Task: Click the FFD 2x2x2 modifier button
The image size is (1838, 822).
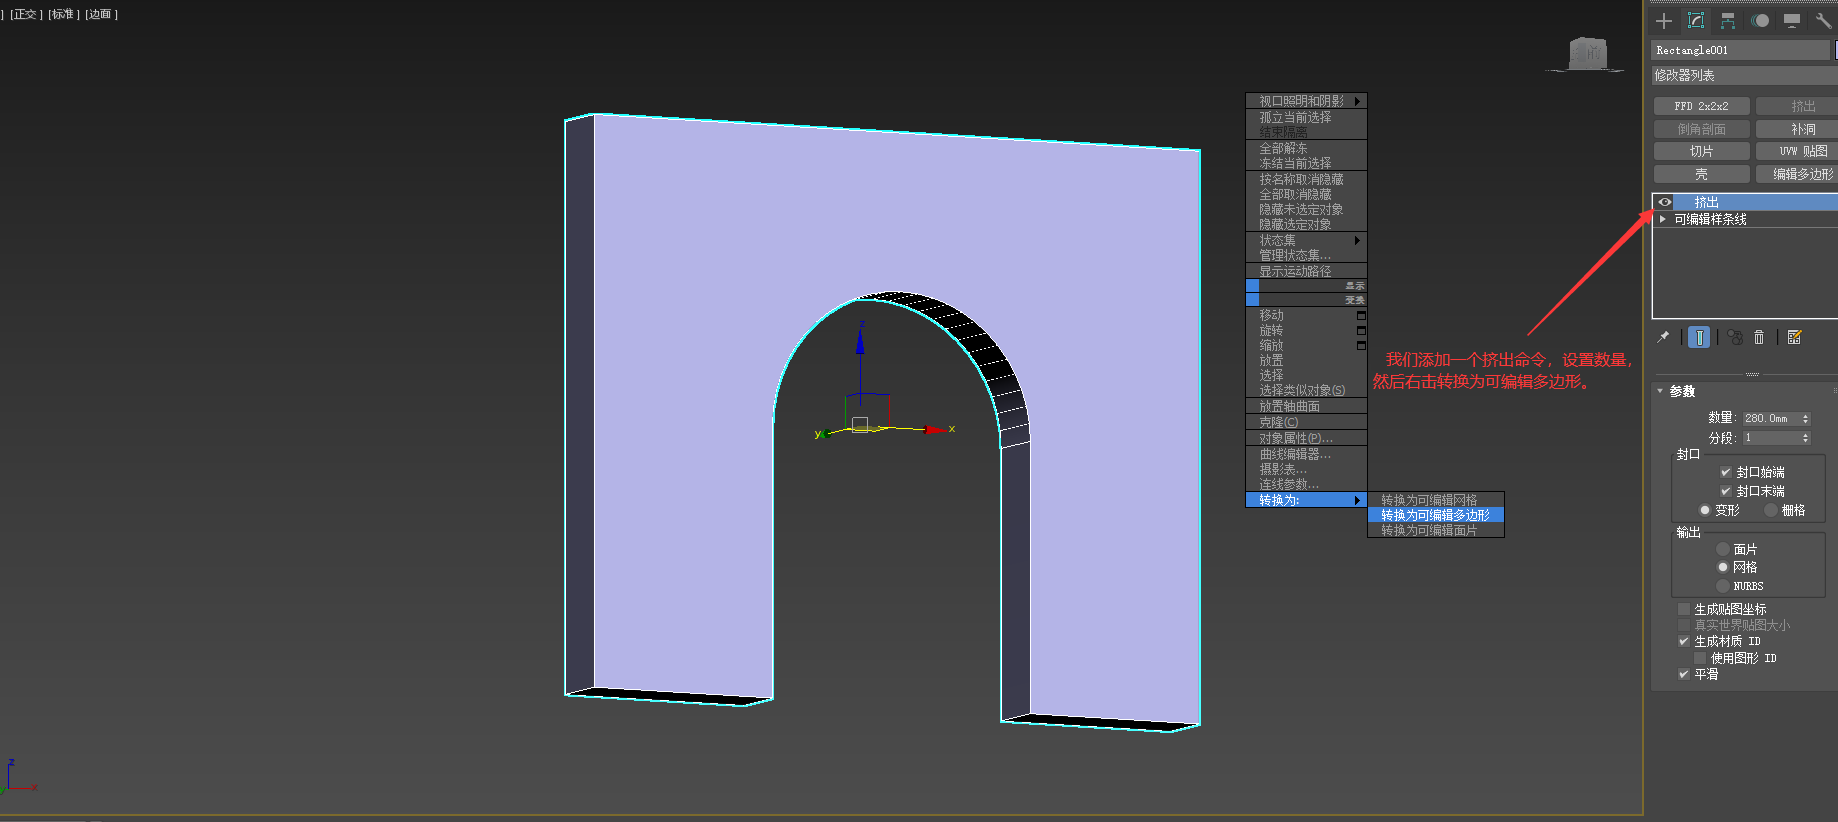Action: click(x=1701, y=106)
